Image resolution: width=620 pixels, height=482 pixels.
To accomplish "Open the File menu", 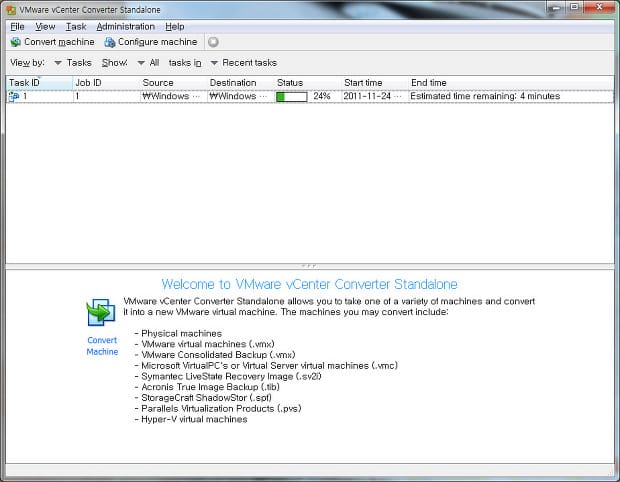I will tap(17, 26).
